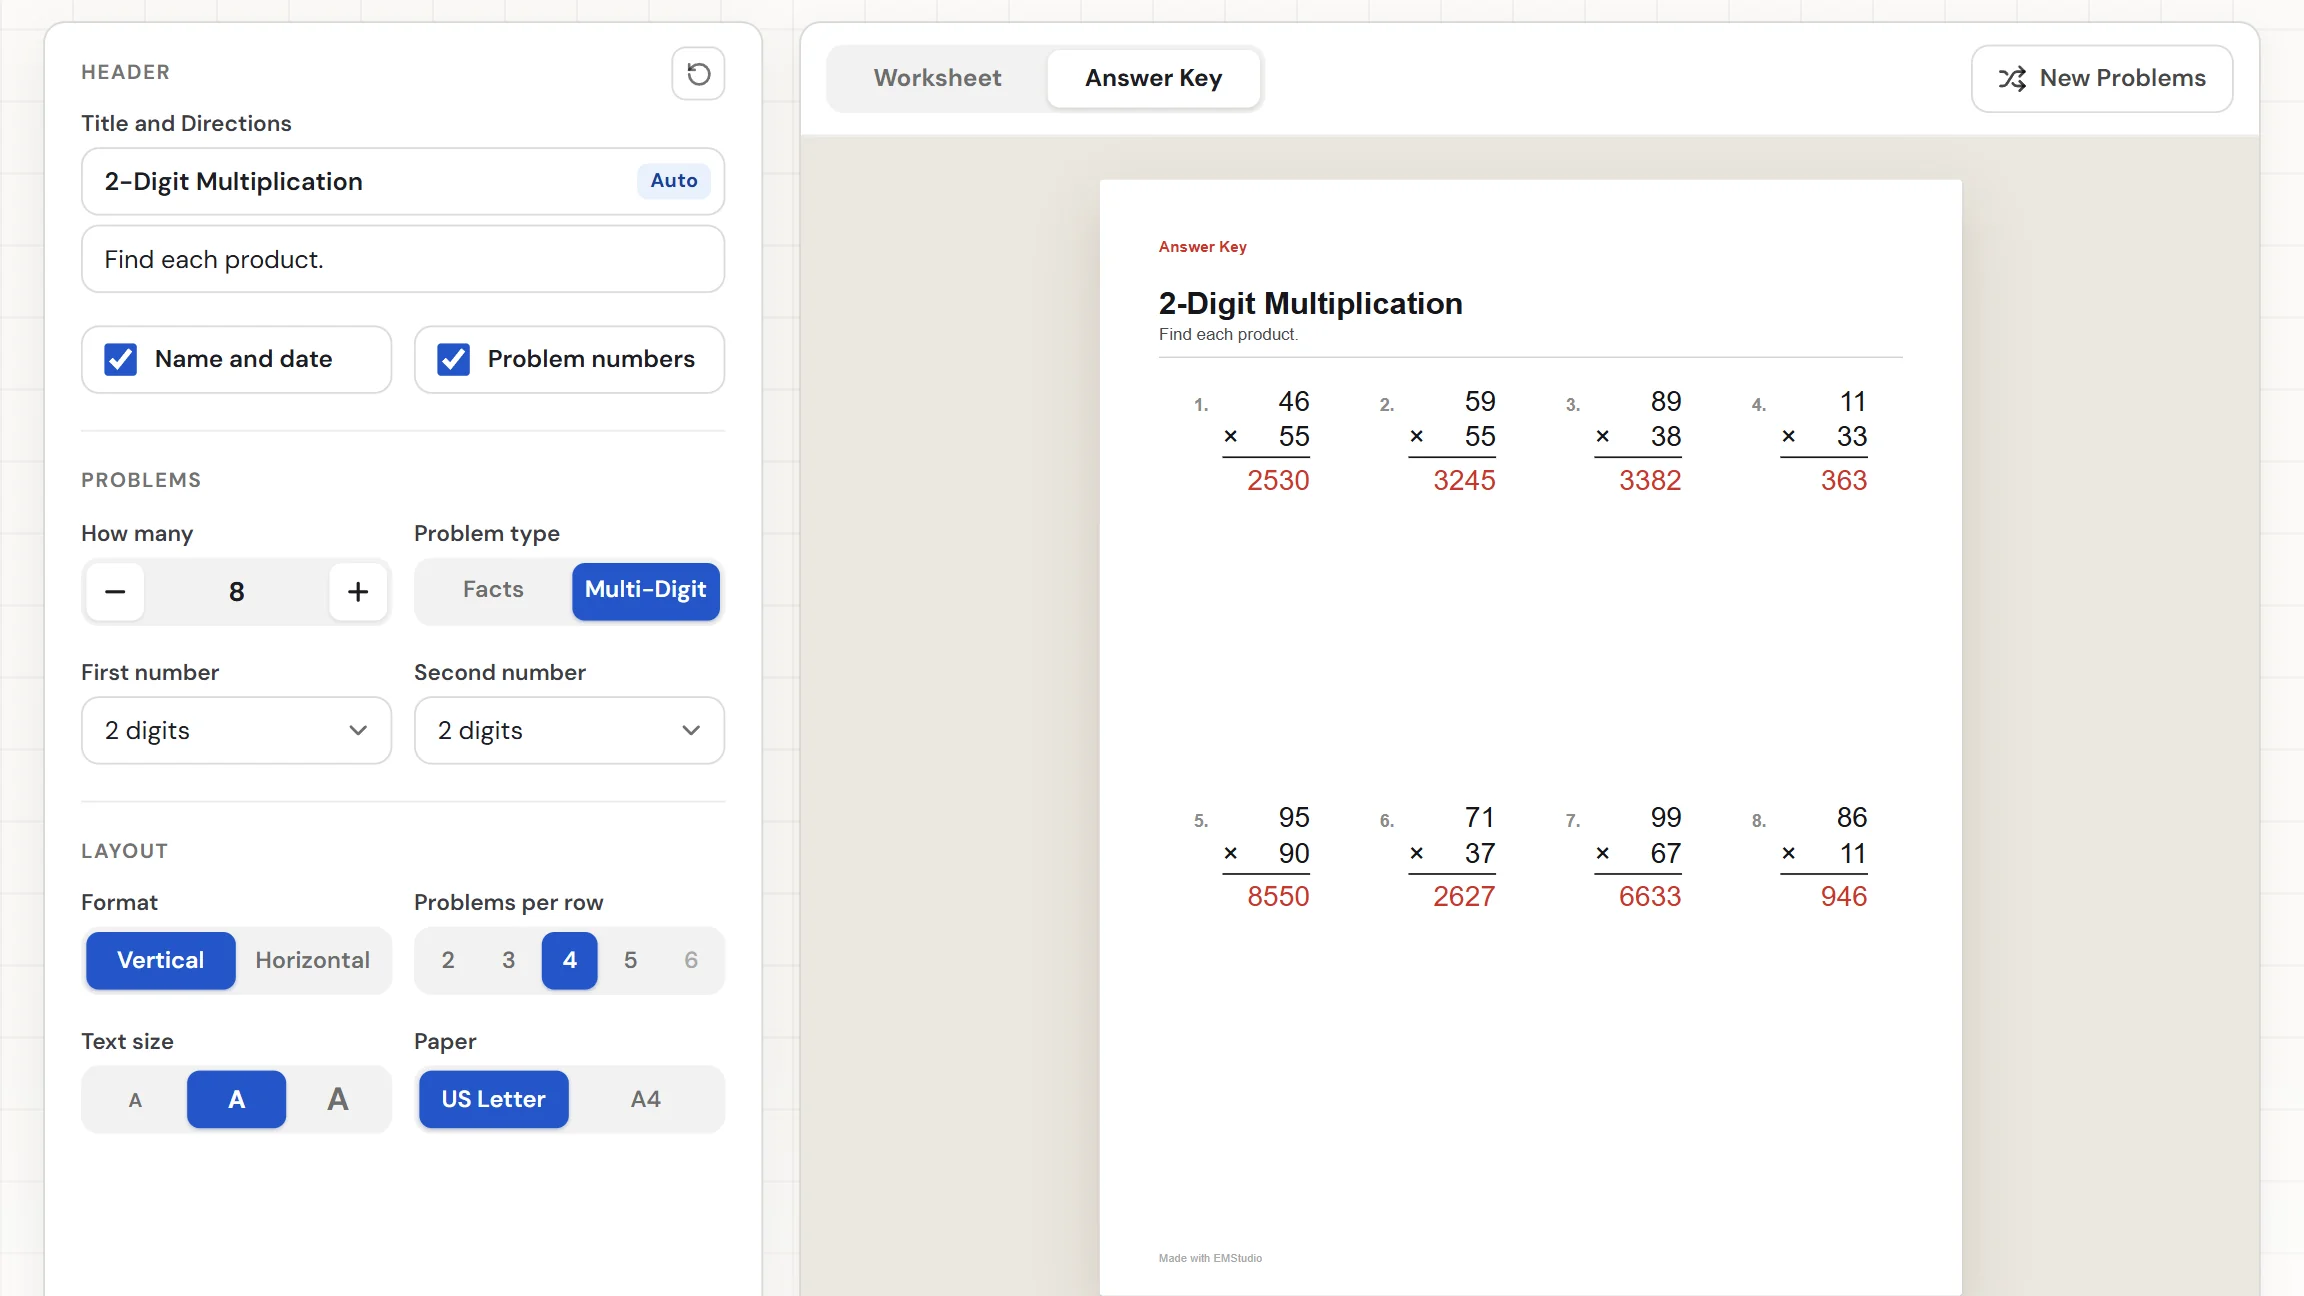Open the Second number digits dropdown
Viewport: 2304px width, 1296px height.
[570, 731]
